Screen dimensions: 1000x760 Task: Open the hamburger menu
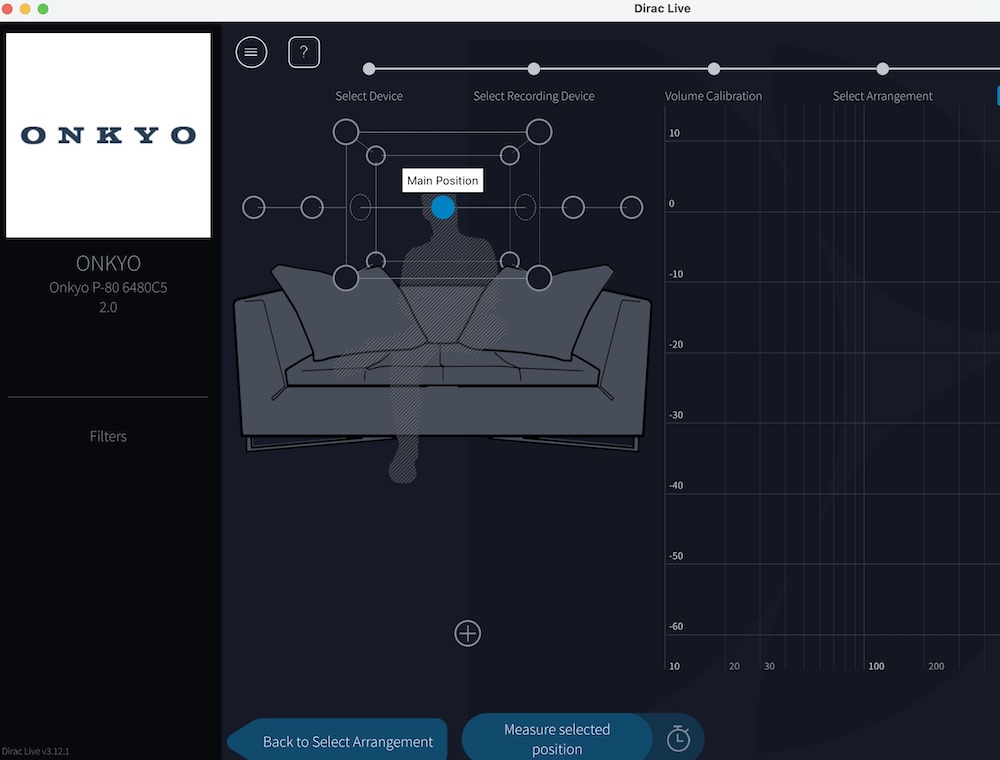[251, 52]
